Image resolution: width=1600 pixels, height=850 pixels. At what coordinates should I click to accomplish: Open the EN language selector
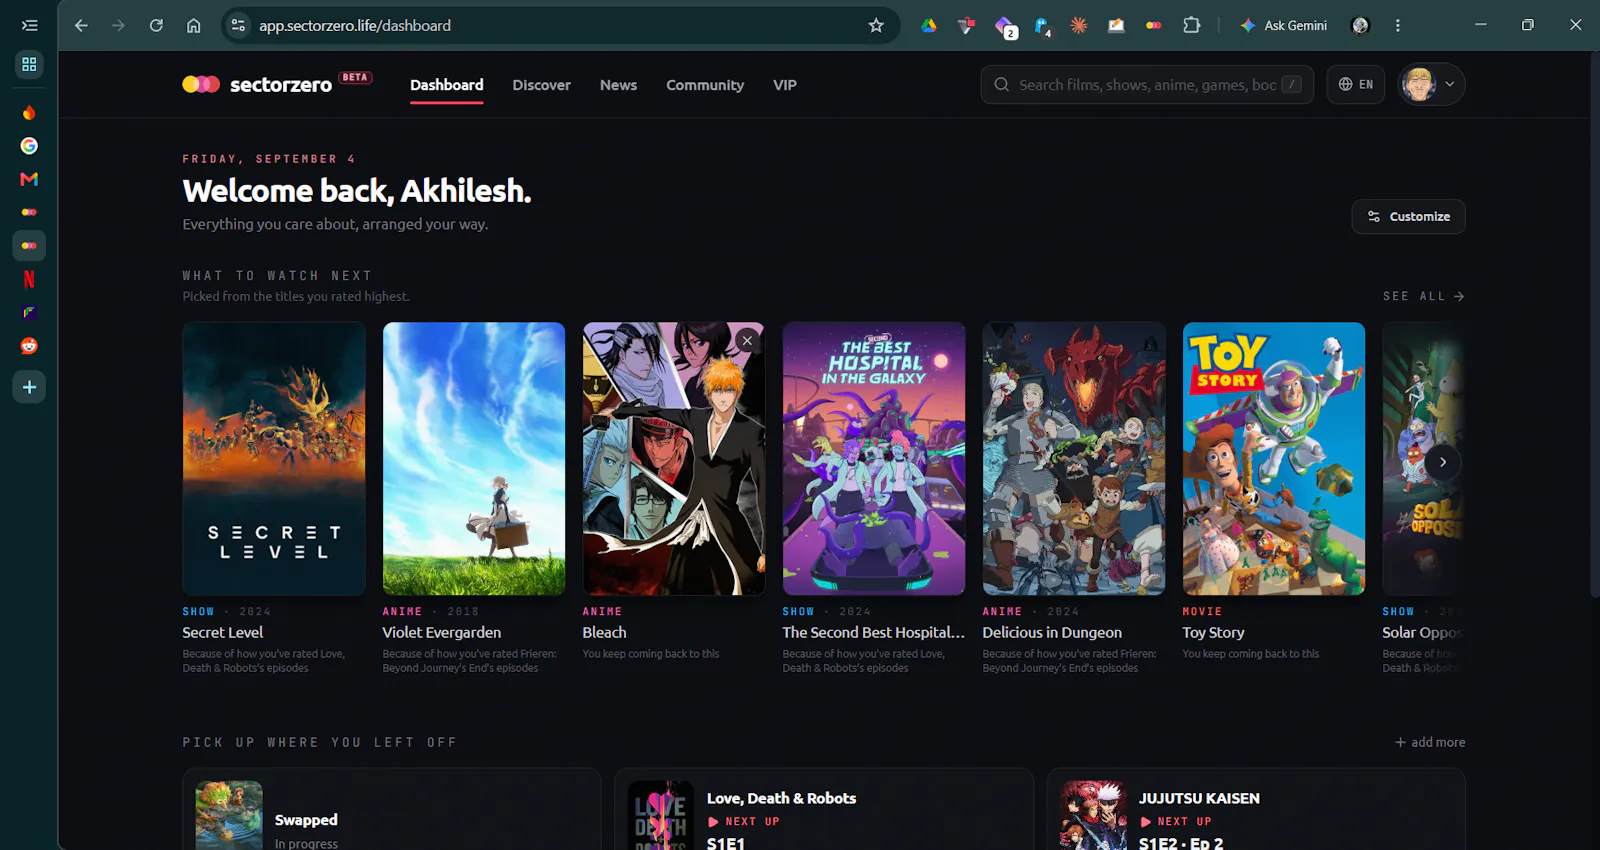point(1355,85)
